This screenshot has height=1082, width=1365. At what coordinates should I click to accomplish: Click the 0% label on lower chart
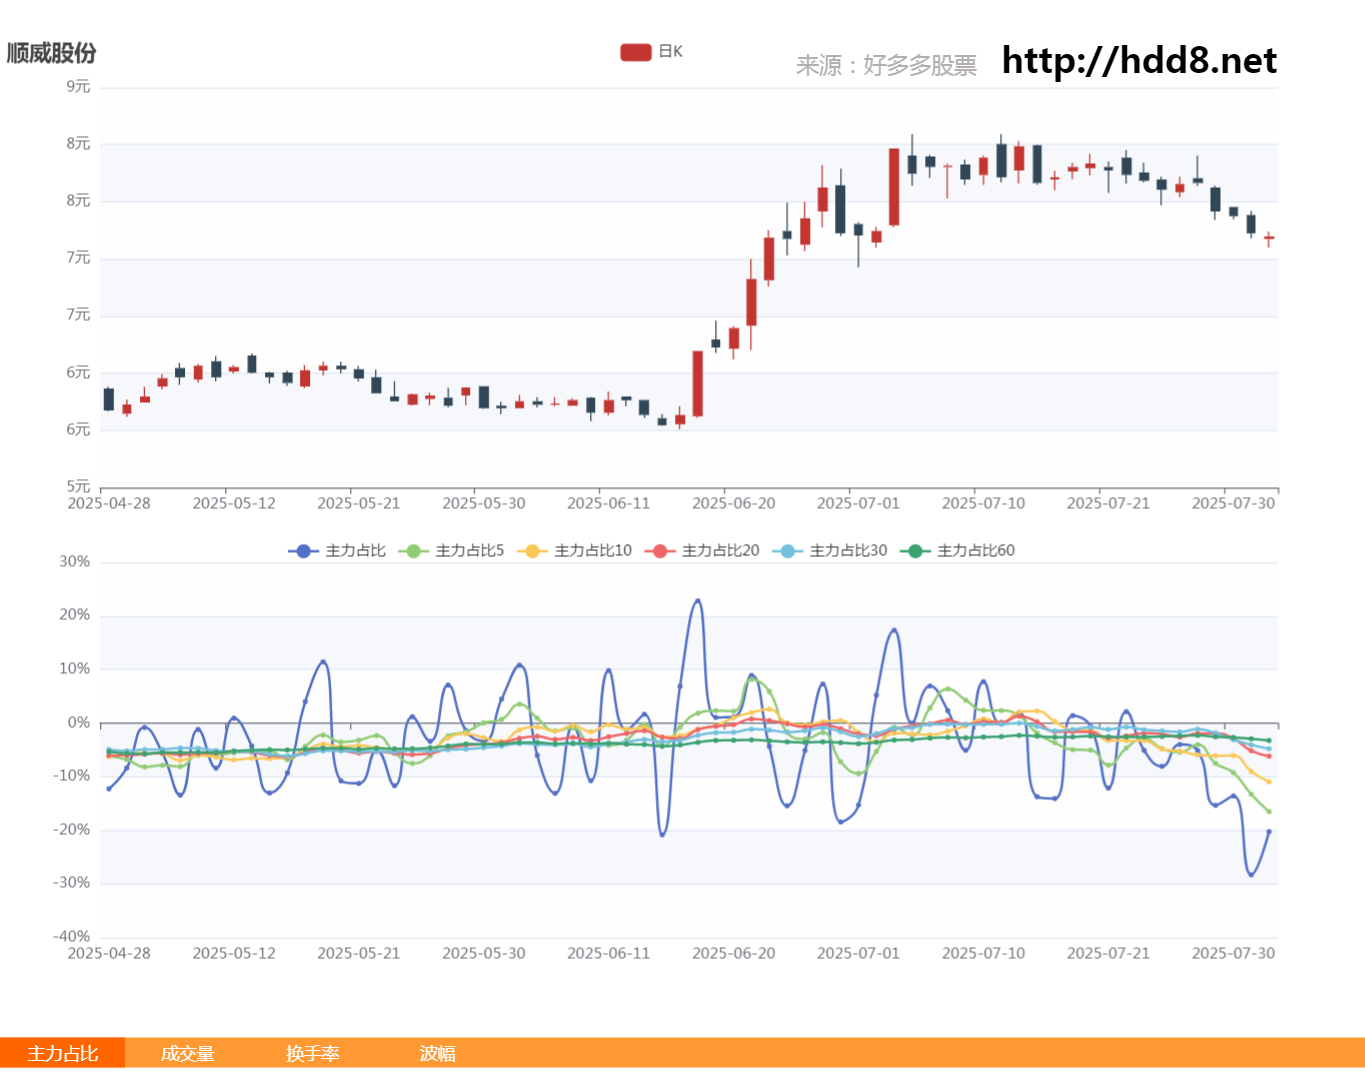coord(78,722)
